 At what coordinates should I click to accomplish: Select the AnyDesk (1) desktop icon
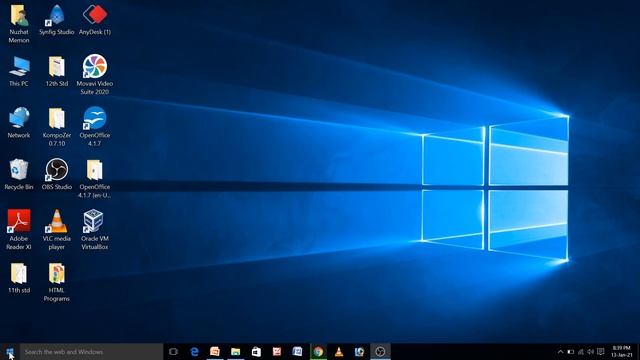click(x=95, y=20)
